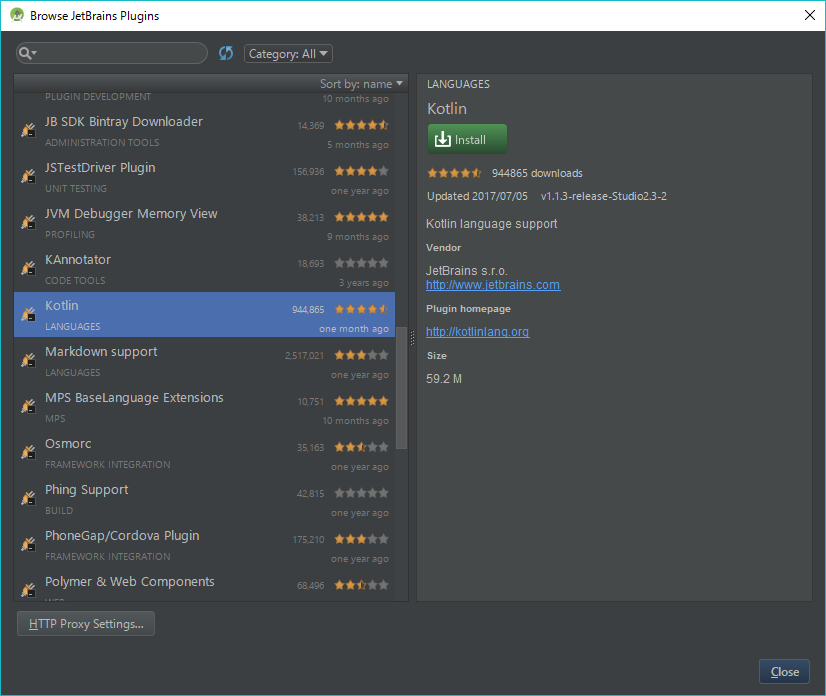Install the Kotlin plugin

(x=467, y=139)
